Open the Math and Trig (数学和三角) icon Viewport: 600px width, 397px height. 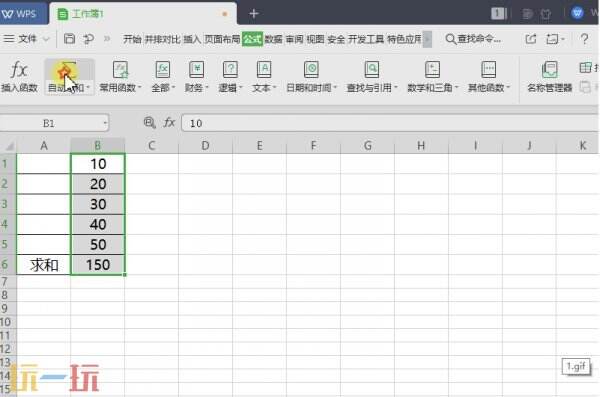click(x=432, y=70)
